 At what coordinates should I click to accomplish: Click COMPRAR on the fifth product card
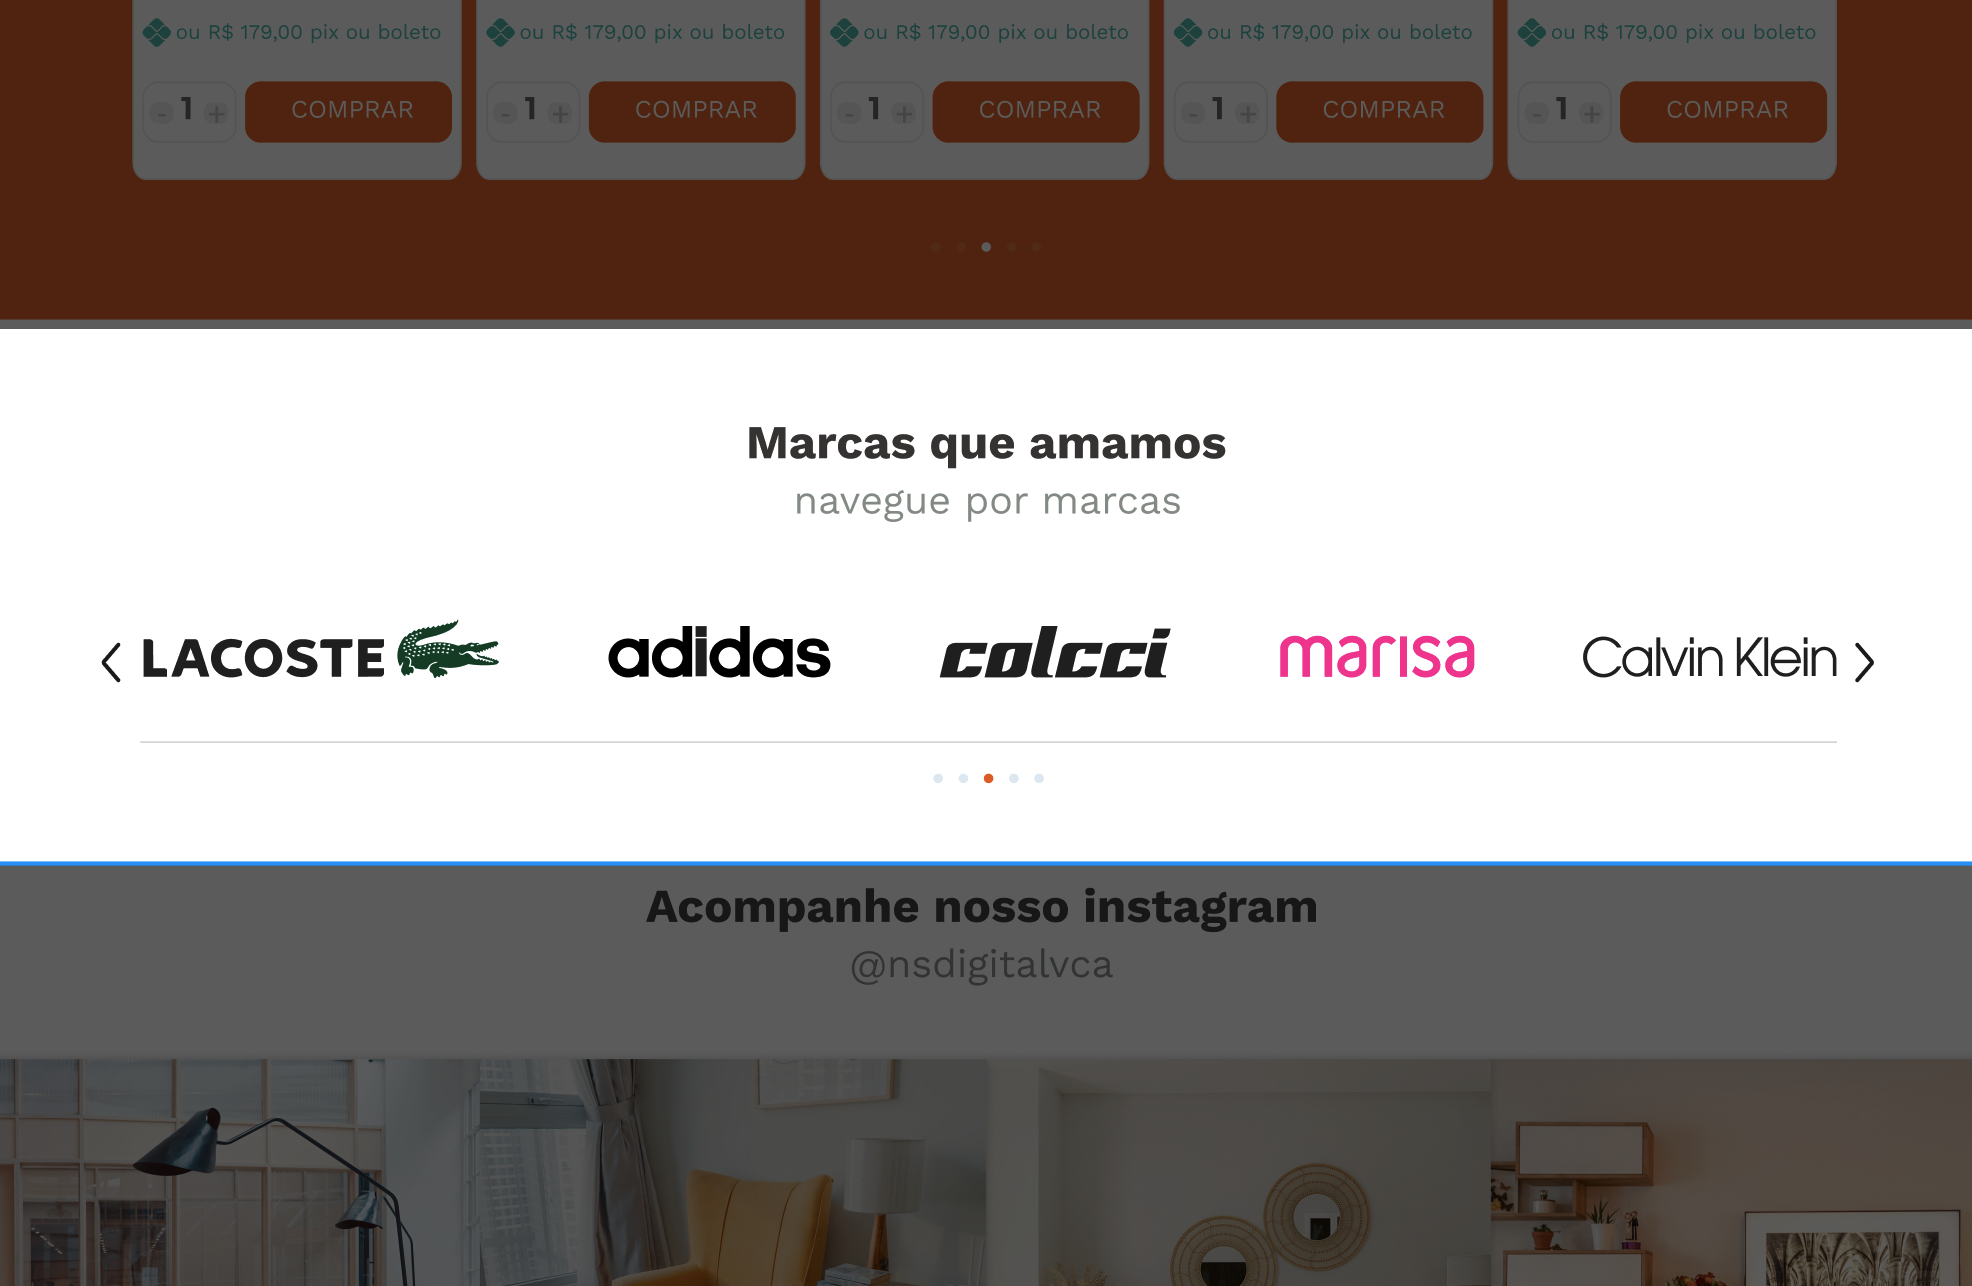(x=1723, y=111)
